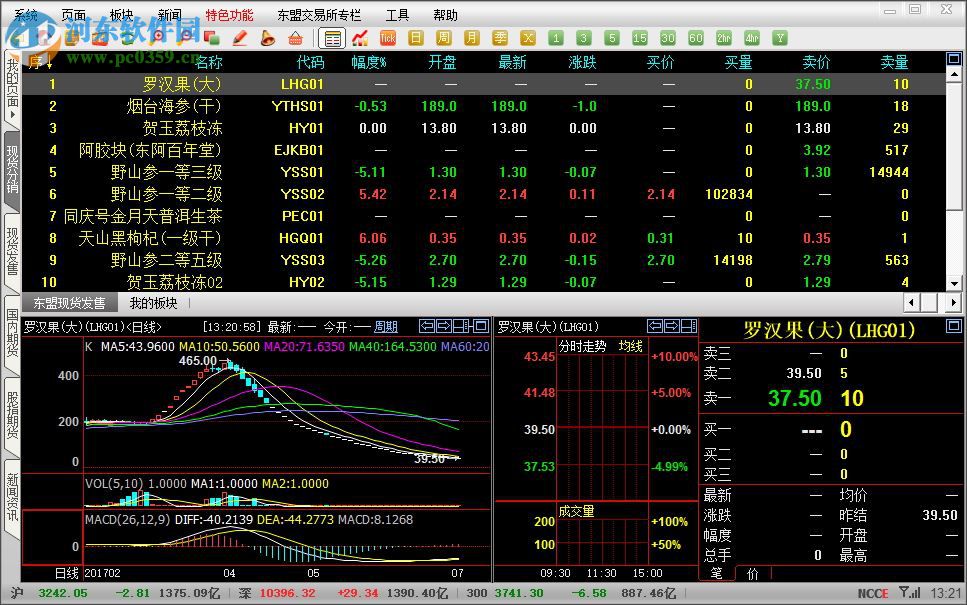Screen dimensions: 967x605
Task: Select the 野山参一等二级 row
Action: pos(484,194)
